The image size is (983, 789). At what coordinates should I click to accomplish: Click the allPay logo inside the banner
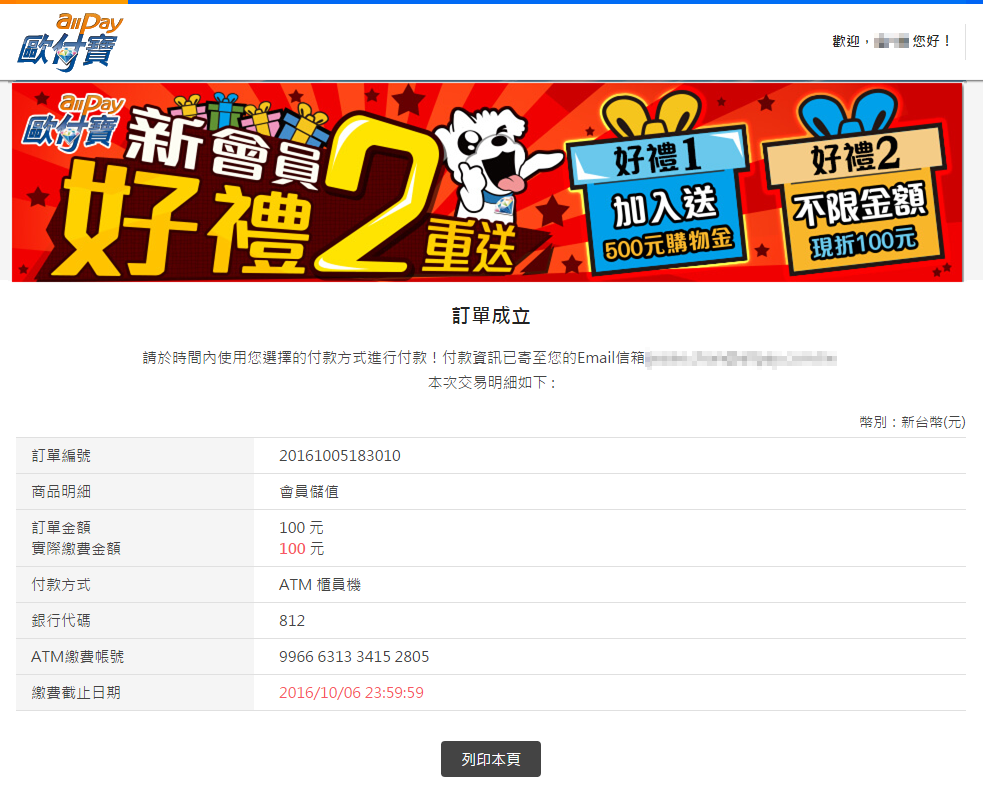[72, 123]
